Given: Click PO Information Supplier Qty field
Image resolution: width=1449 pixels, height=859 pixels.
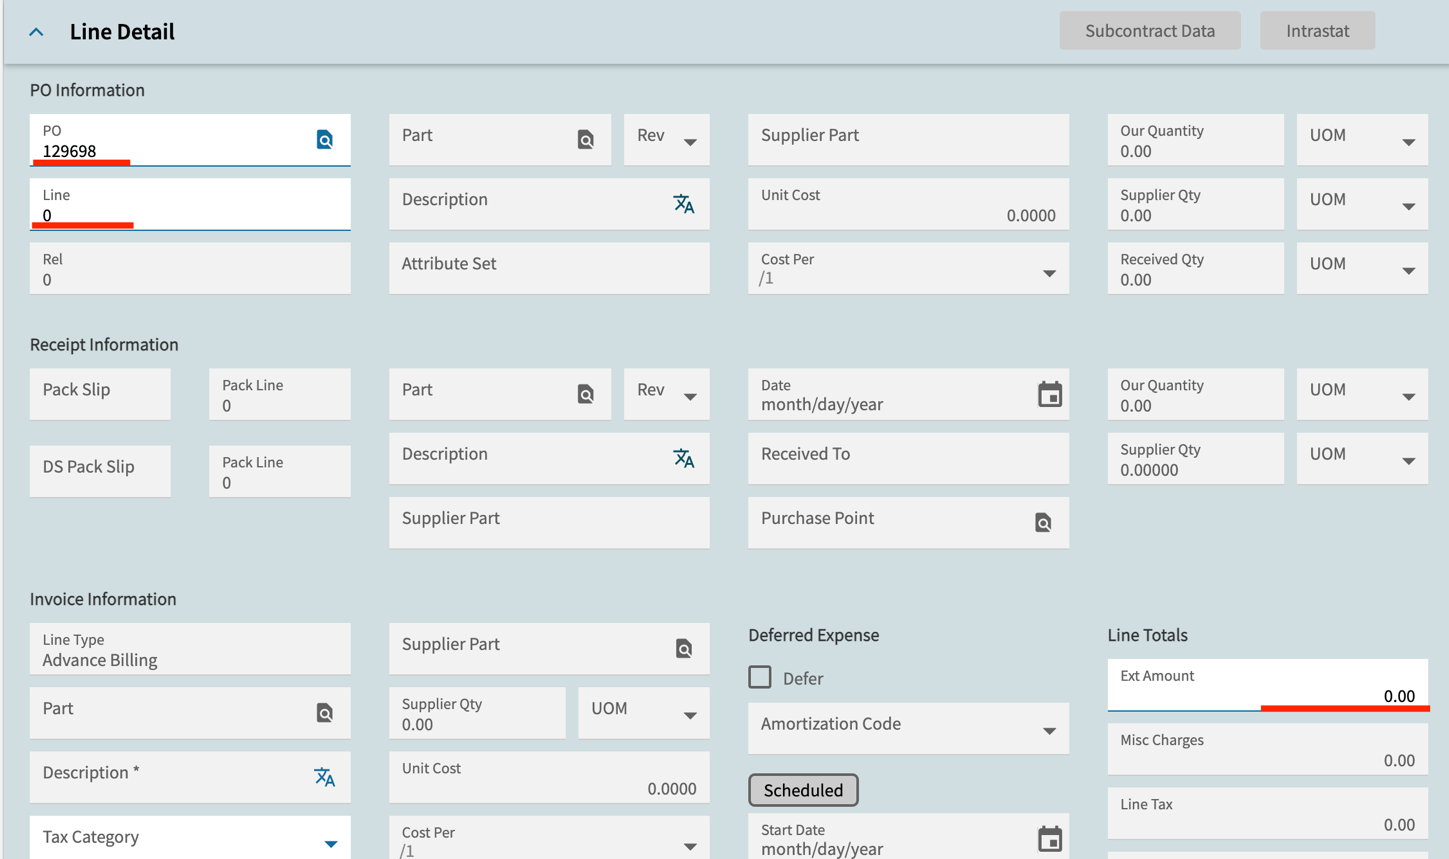Looking at the screenshot, I should pyautogui.click(x=1196, y=204).
